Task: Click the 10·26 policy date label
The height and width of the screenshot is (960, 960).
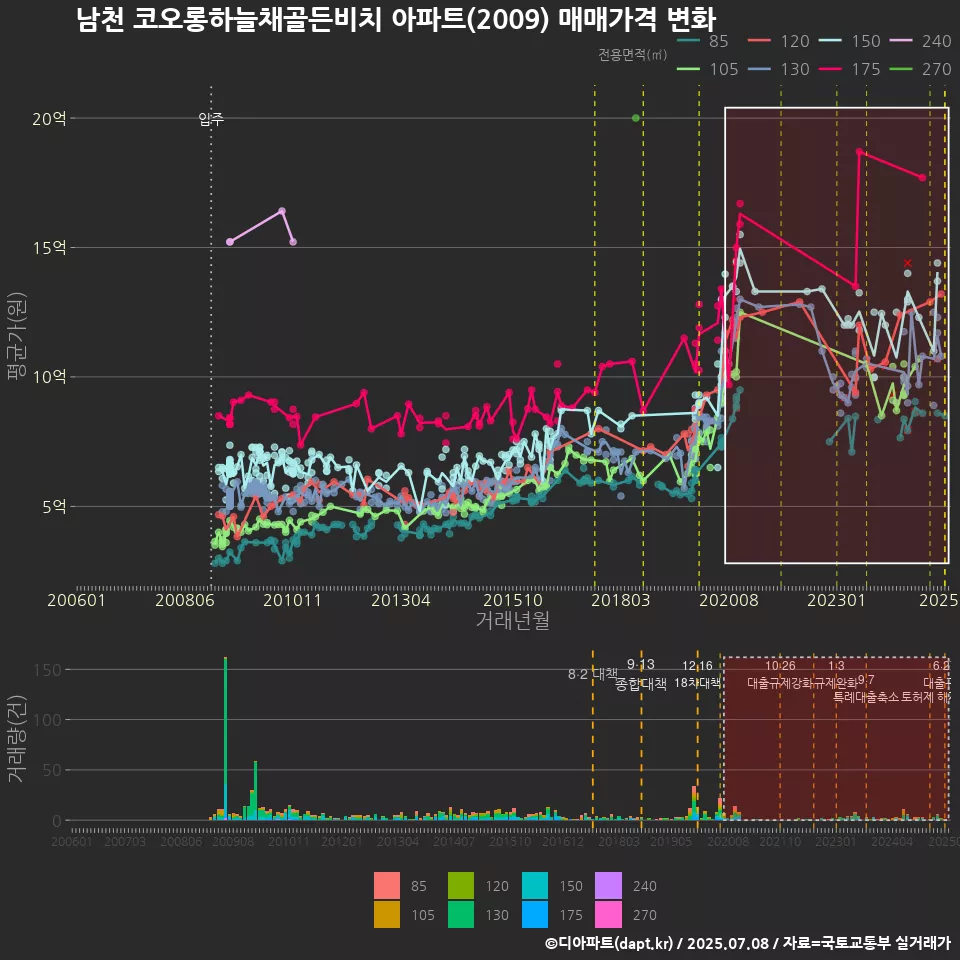Action: 781,666
